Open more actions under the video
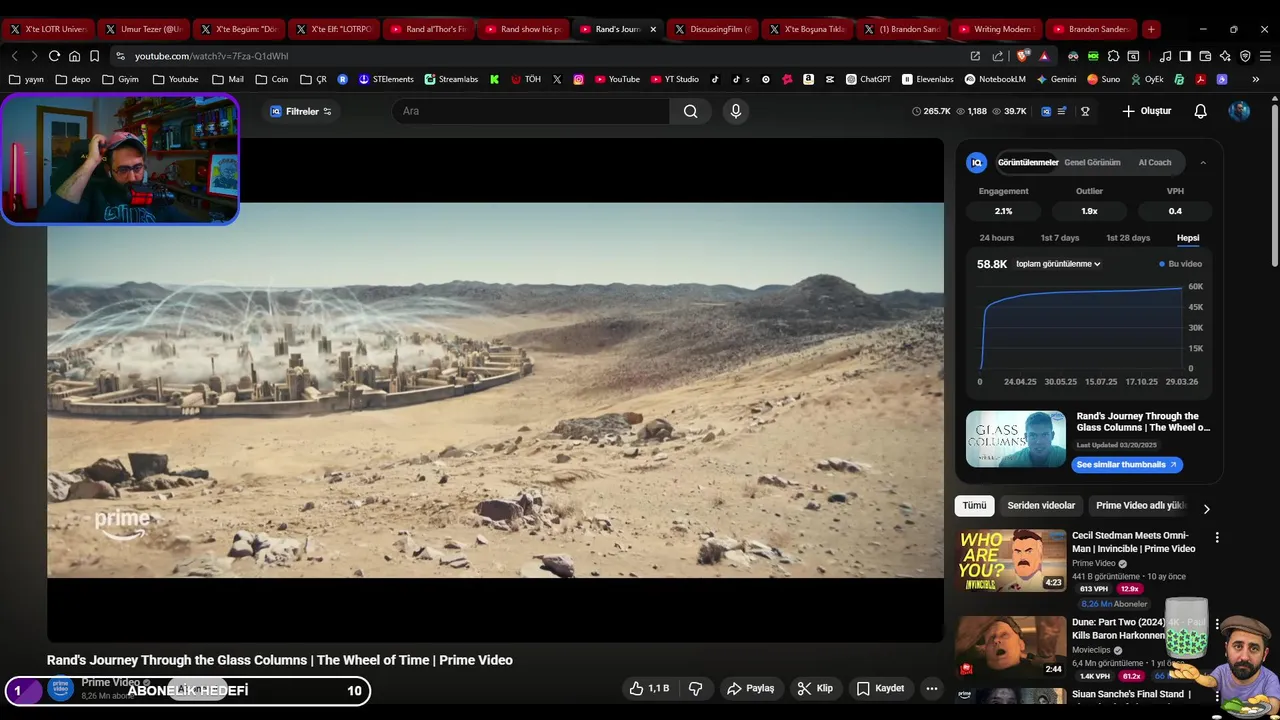This screenshot has width=1280, height=720. (x=931, y=688)
